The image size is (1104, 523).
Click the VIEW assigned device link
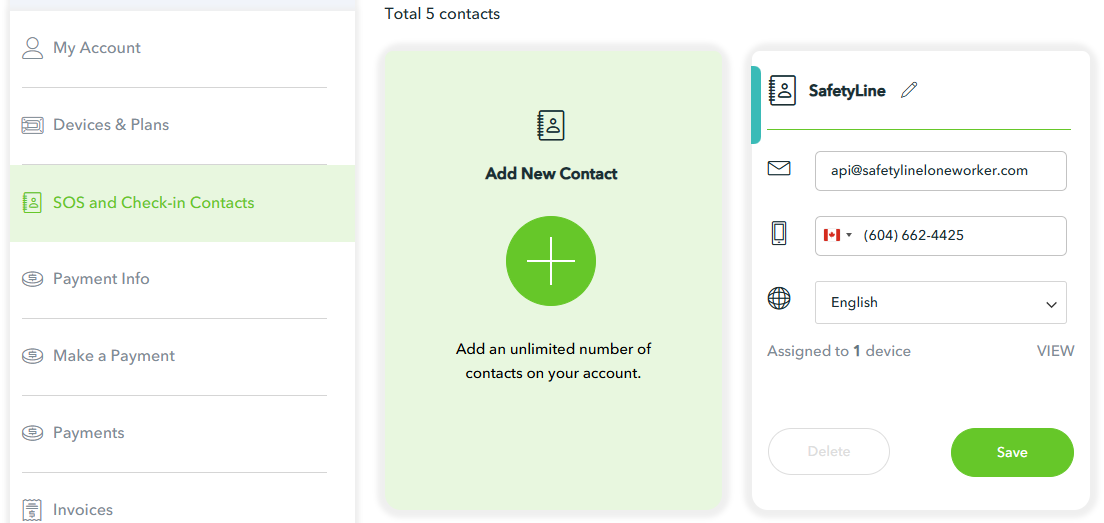coord(1055,351)
